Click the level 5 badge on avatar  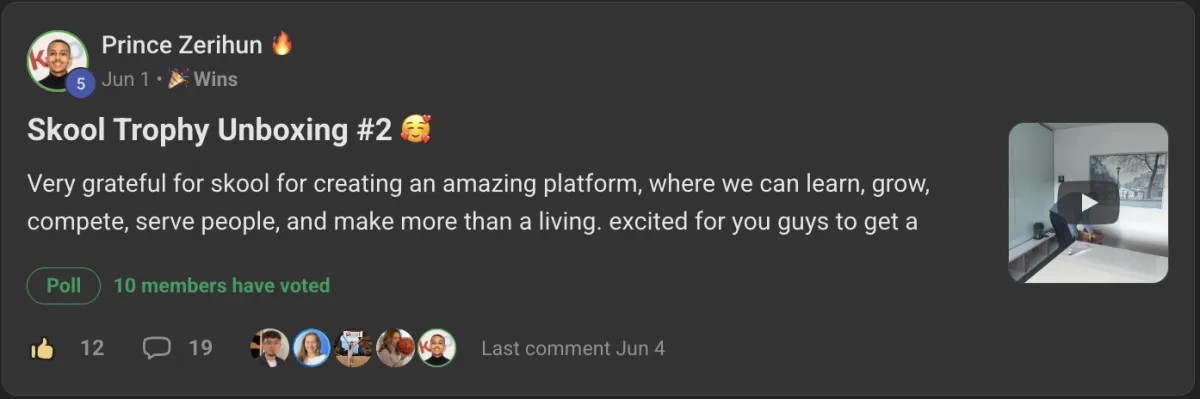pyautogui.click(x=80, y=84)
